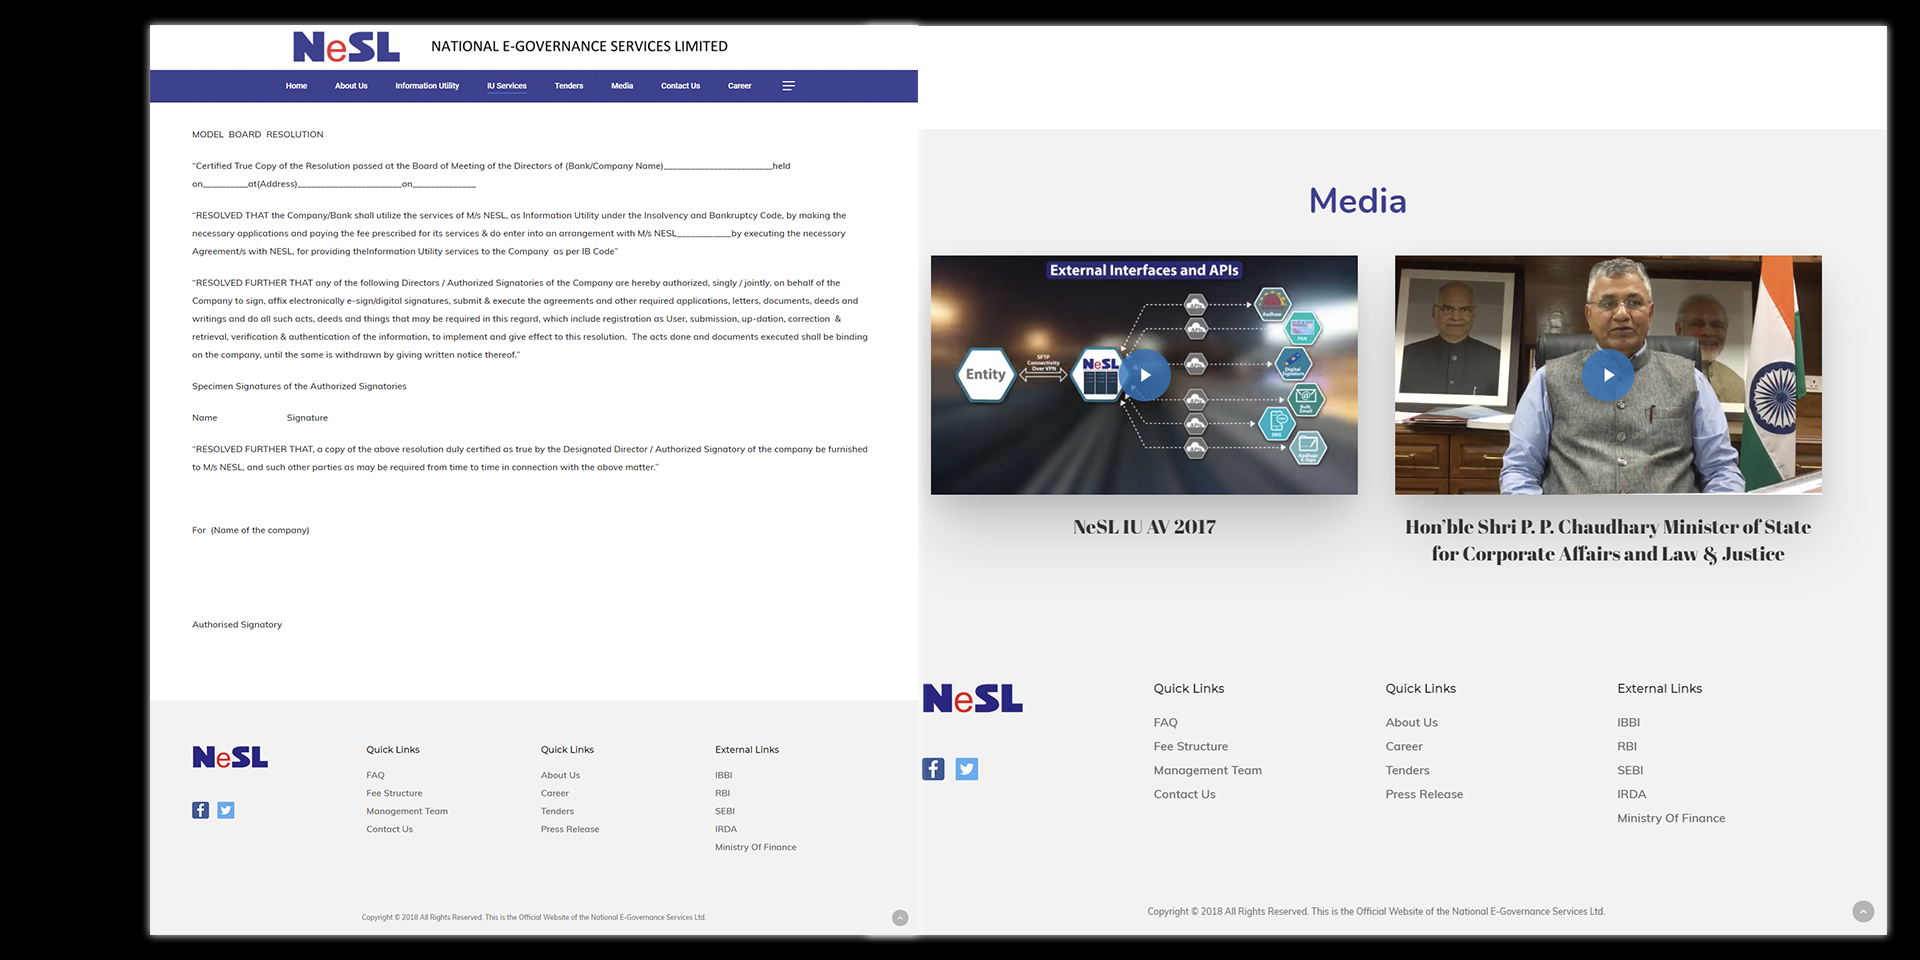This screenshot has width=1920, height=960.
Task: Open Twitter icon in Media page footer
Action: 967,769
